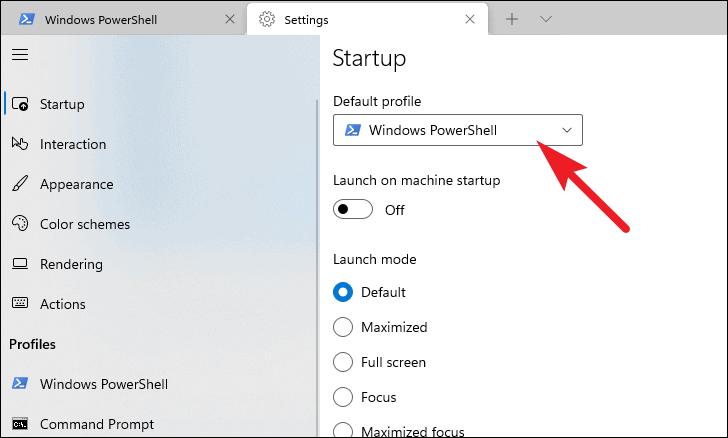The width and height of the screenshot is (728, 438).
Task: Click the Color schemes palette icon
Action: coord(20,223)
